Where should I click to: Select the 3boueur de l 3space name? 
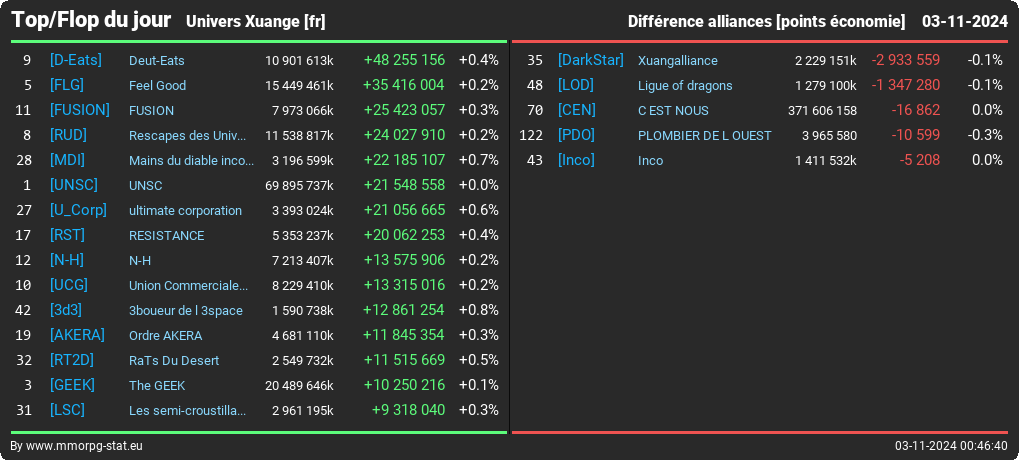(x=186, y=311)
